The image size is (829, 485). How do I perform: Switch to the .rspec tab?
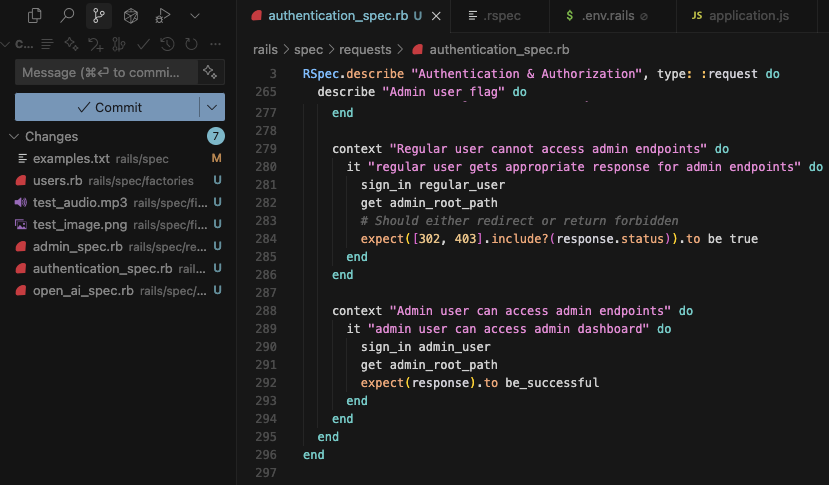point(497,16)
